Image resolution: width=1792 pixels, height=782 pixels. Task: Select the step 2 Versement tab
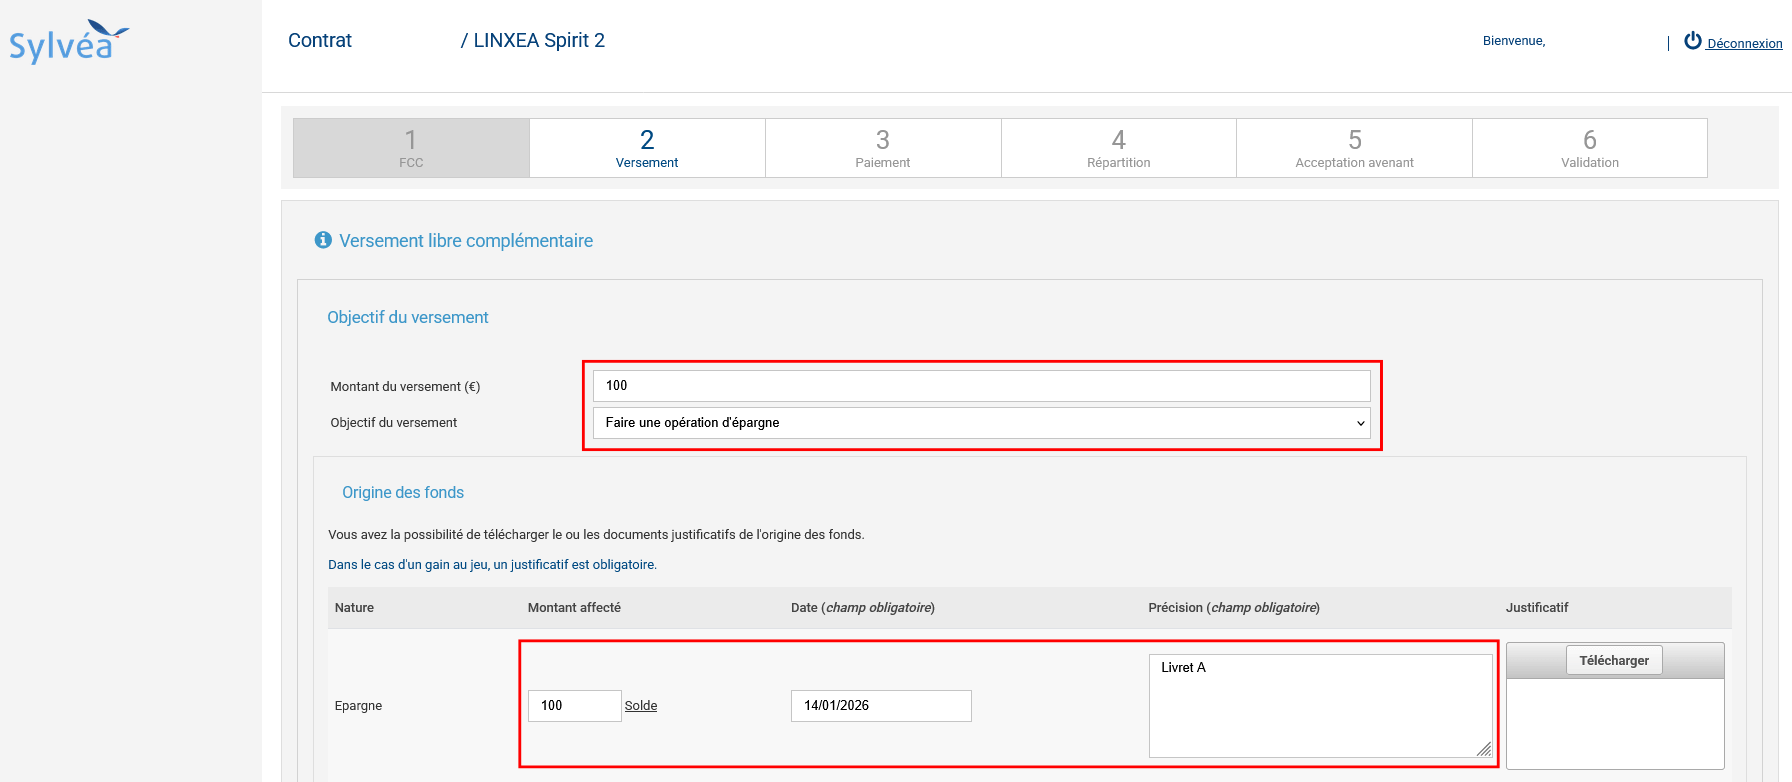(x=647, y=148)
